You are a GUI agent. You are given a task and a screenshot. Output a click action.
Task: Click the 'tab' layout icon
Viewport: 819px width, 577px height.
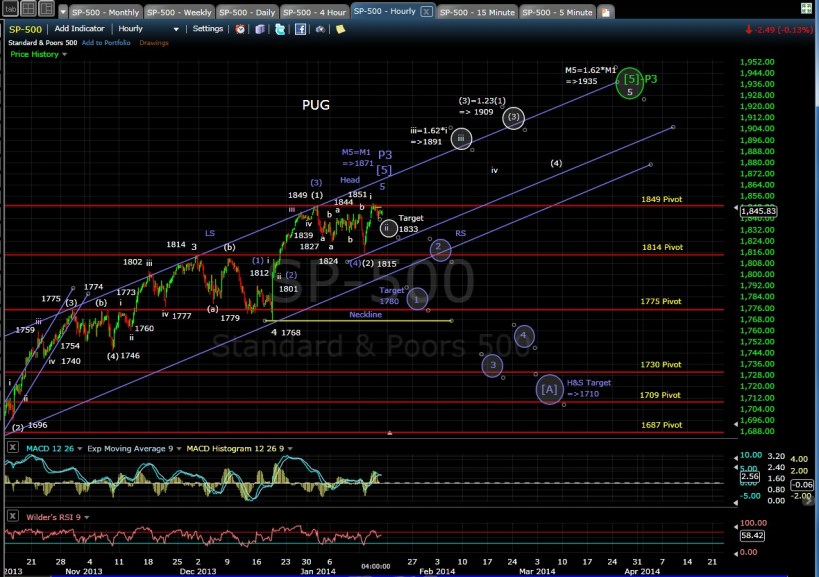click(x=10, y=8)
